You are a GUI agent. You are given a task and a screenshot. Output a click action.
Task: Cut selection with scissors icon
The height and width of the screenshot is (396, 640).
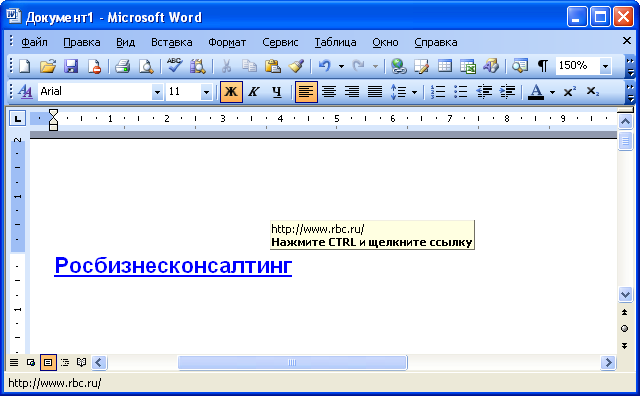[226, 66]
